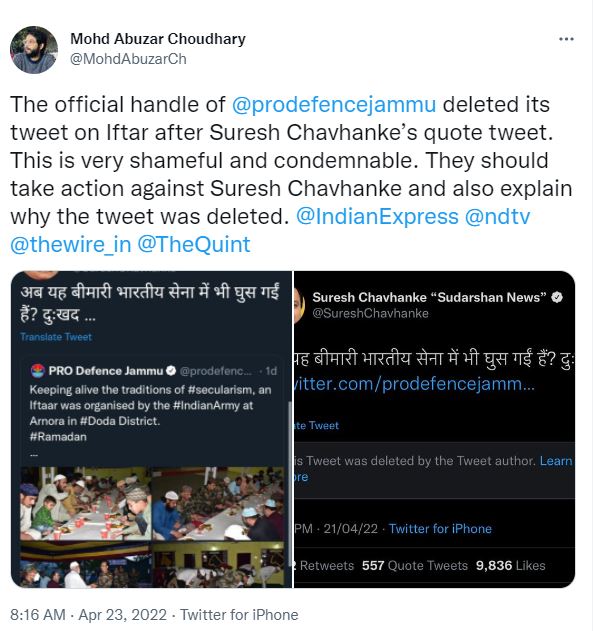Click the twitter.com/prodefencejamm link

414,384
